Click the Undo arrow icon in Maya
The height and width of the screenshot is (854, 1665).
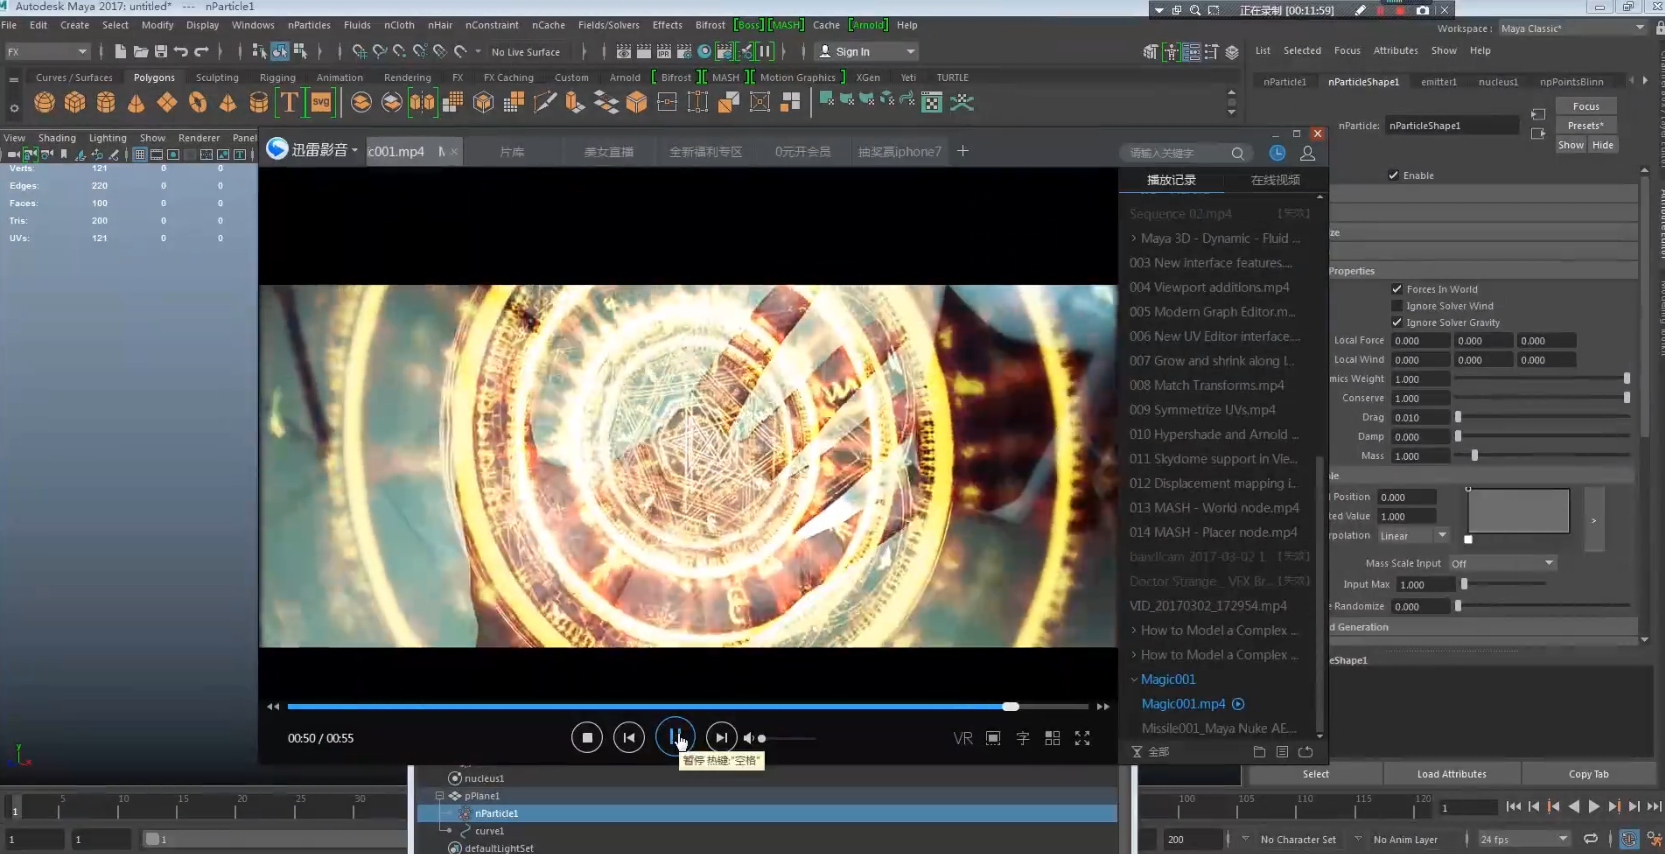[181, 51]
